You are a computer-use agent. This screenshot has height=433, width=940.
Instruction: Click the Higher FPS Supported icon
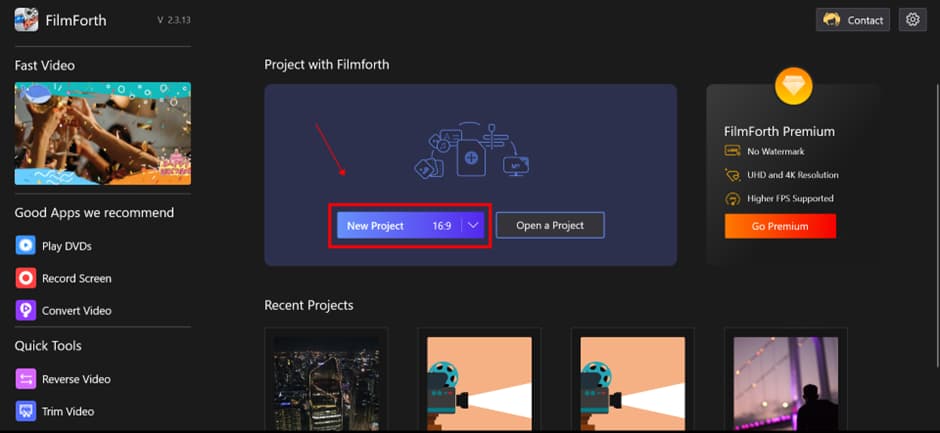(x=733, y=199)
